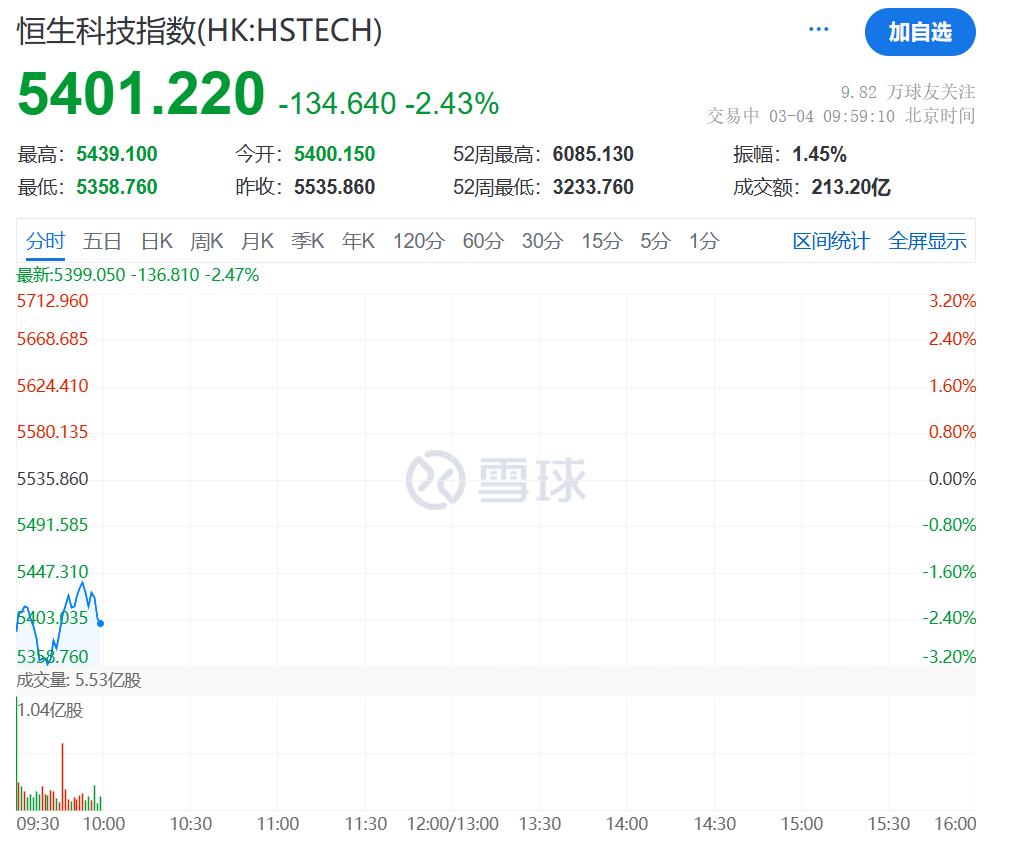Select the 分时 intraday chart tab

(x=45, y=241)
